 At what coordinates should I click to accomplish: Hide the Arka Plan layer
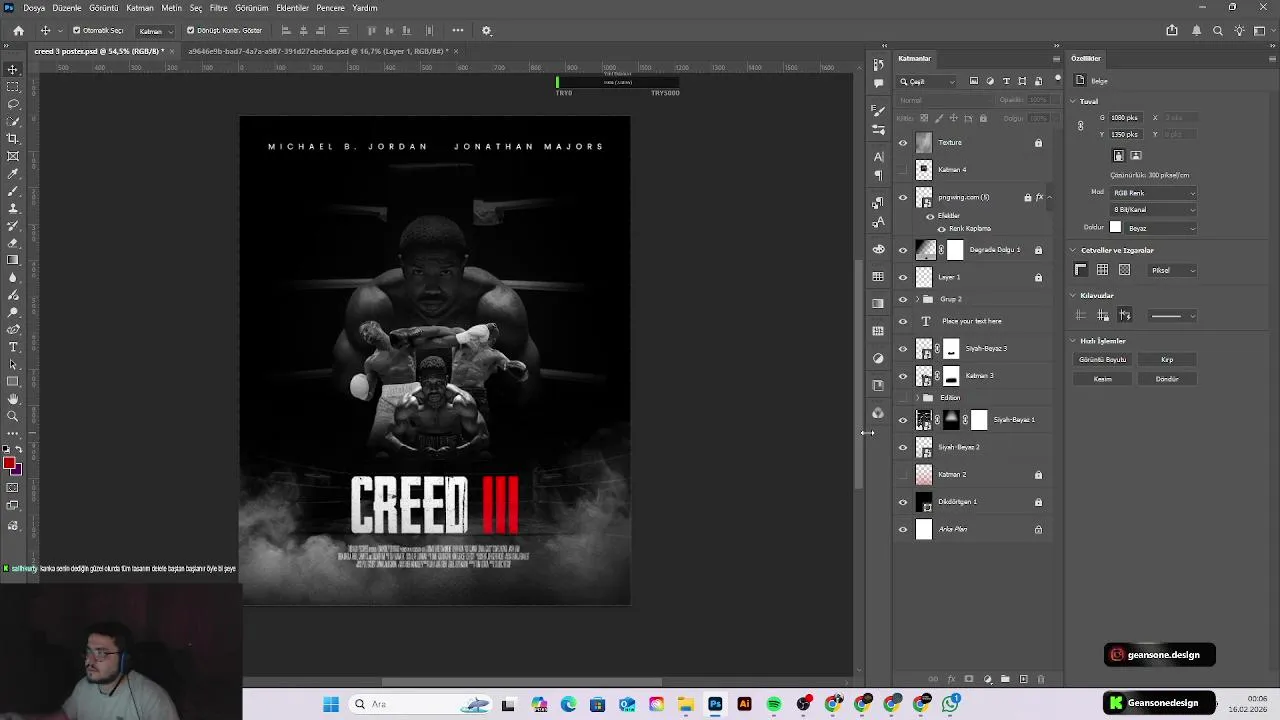[x=903, y=529]
